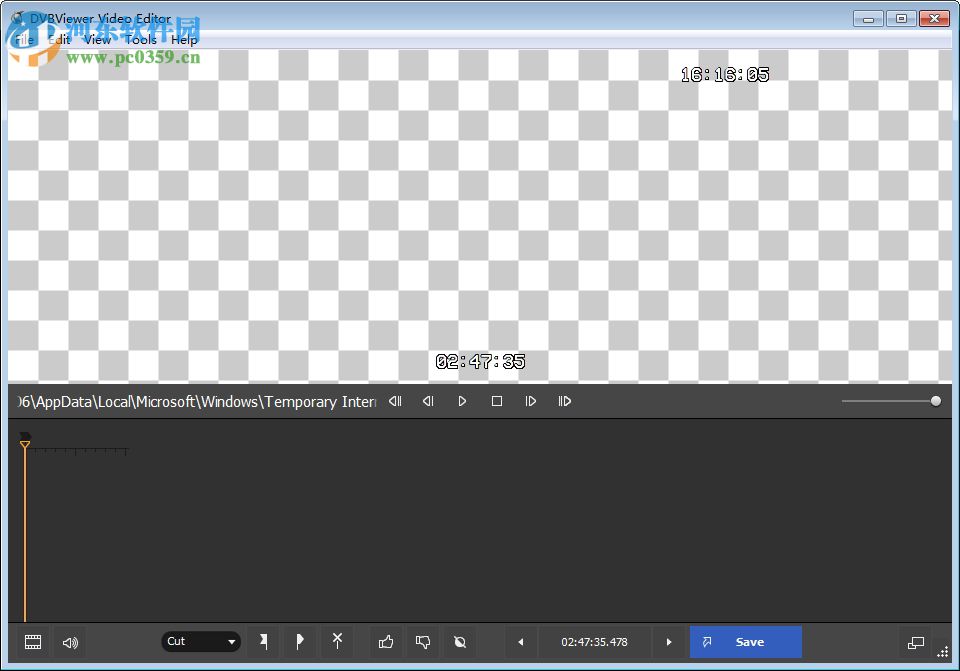Image resolution: width=960 pixels, height=671 pixels.
Task: Set a cut start marker flag
Action: [x=264, y=642]
